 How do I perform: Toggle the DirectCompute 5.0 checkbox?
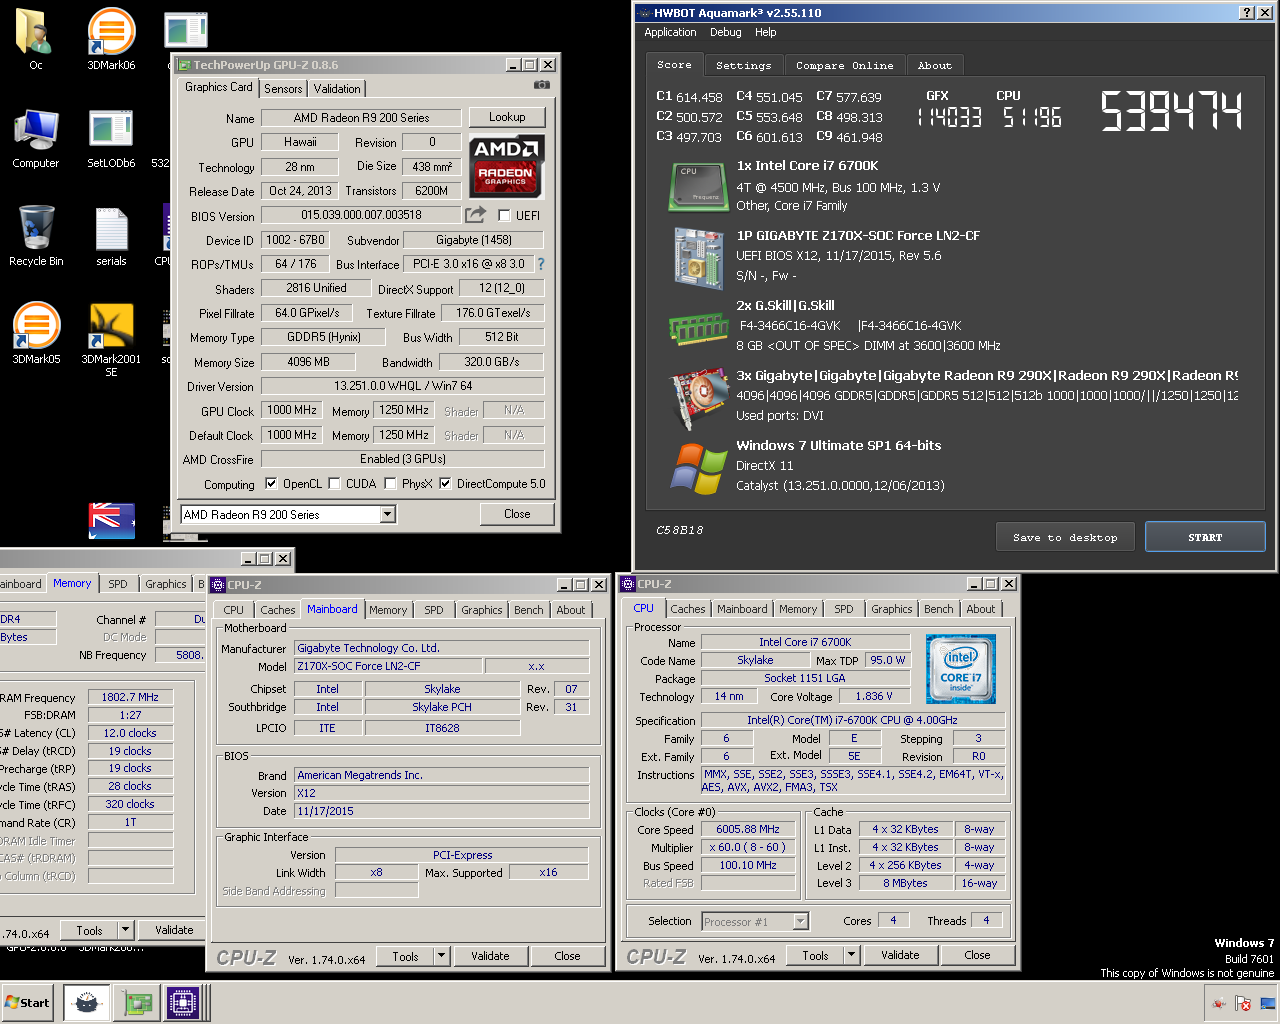click(445, 484)
